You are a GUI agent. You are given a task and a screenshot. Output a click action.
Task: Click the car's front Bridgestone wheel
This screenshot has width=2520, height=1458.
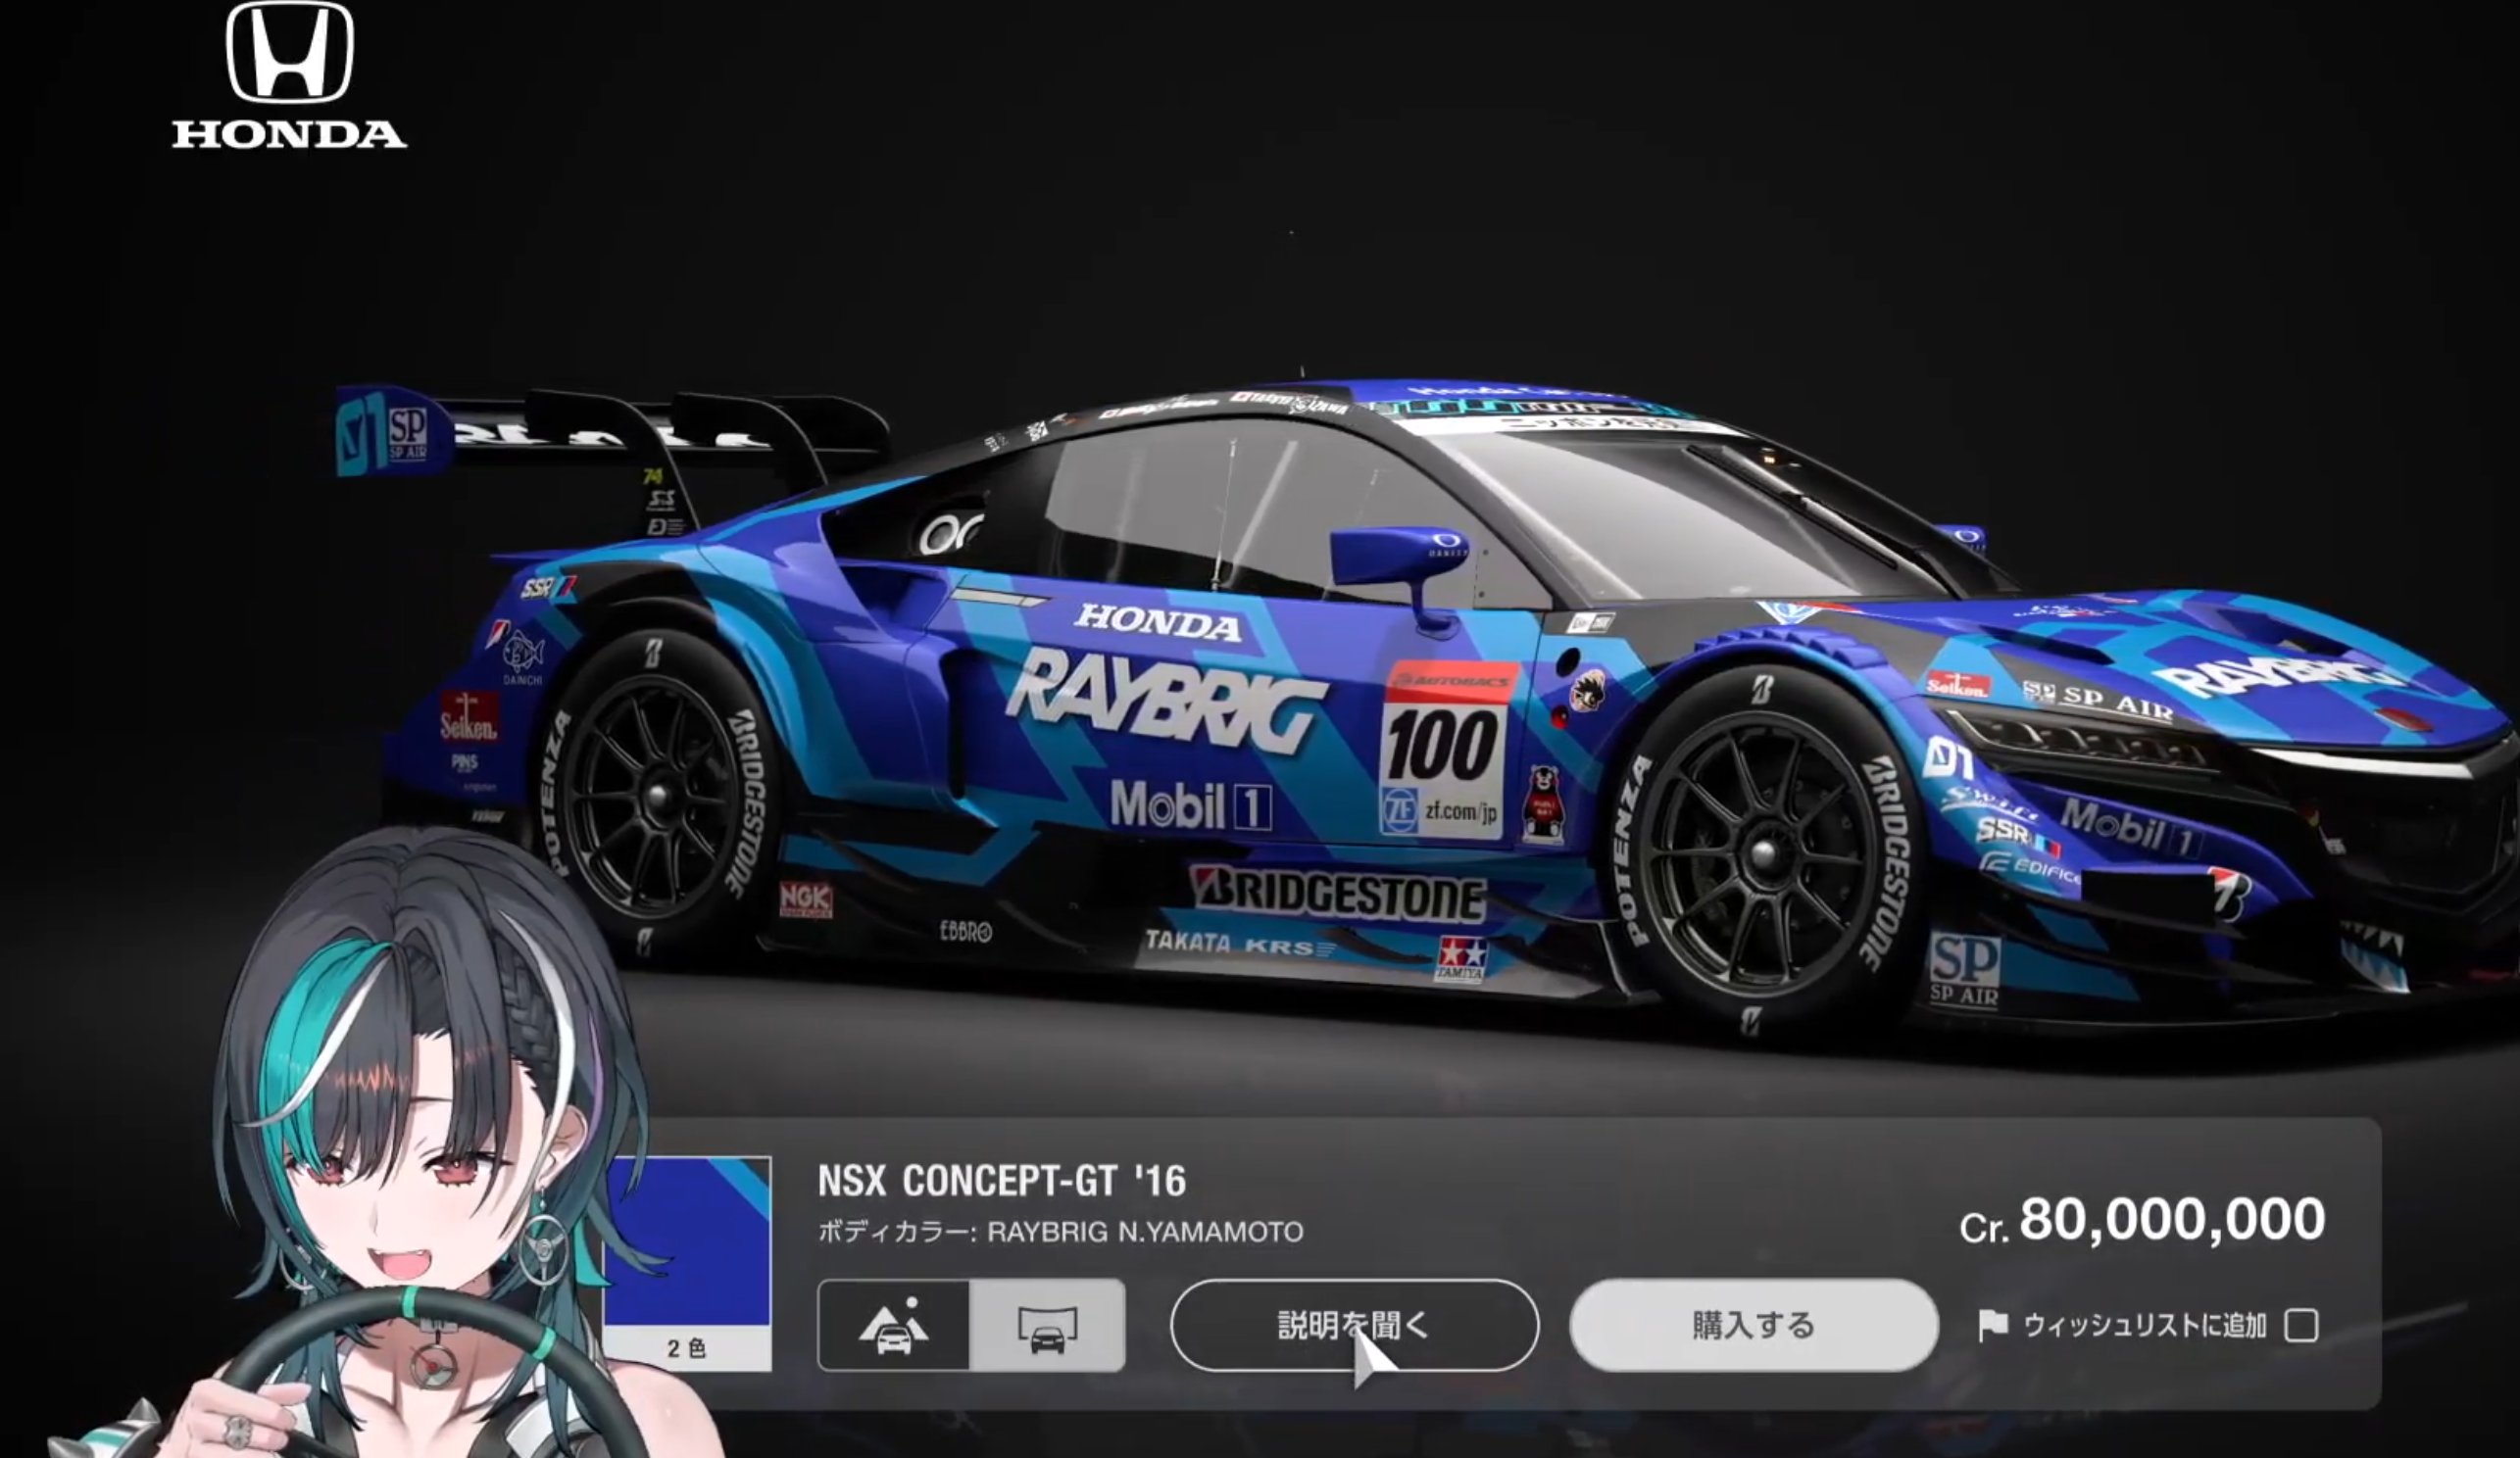[1763, 853]
